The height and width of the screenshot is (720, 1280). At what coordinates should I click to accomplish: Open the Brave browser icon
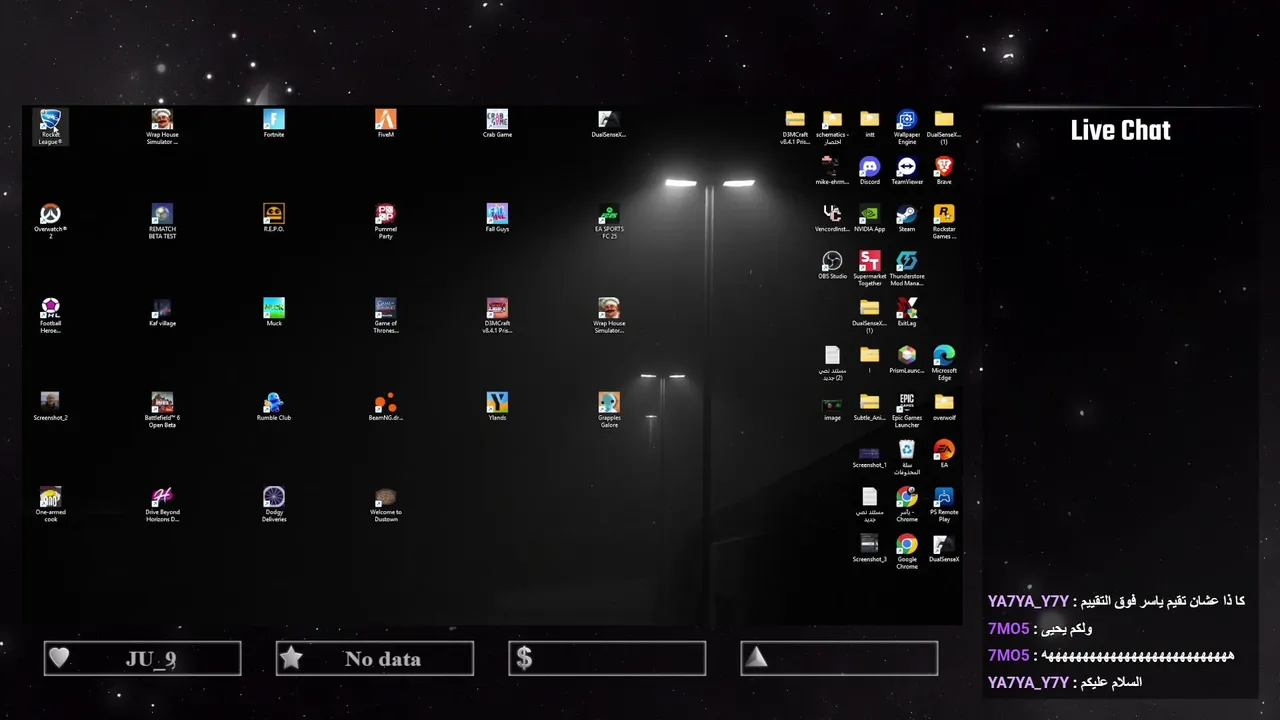[x=943, y=171]
